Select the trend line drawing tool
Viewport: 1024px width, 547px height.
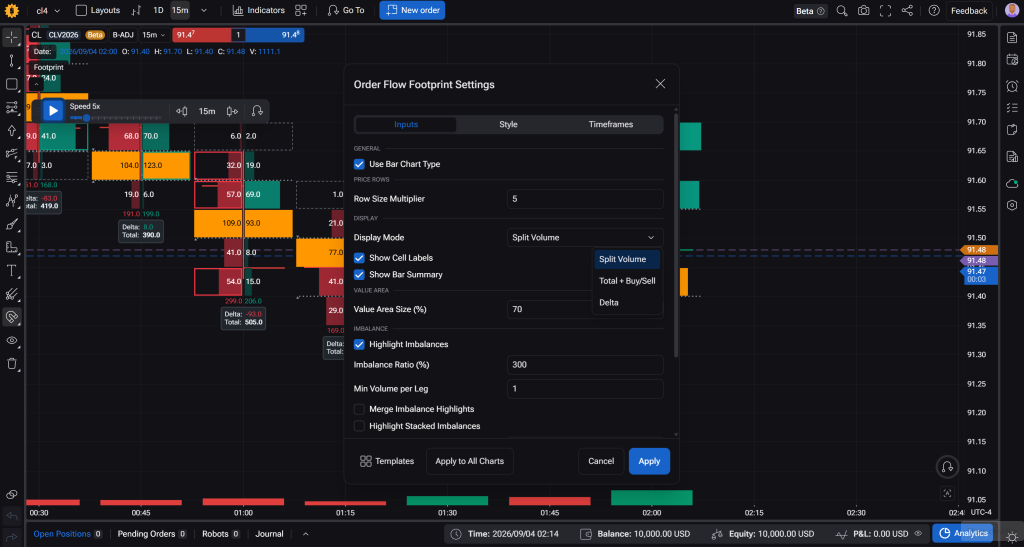12,61
